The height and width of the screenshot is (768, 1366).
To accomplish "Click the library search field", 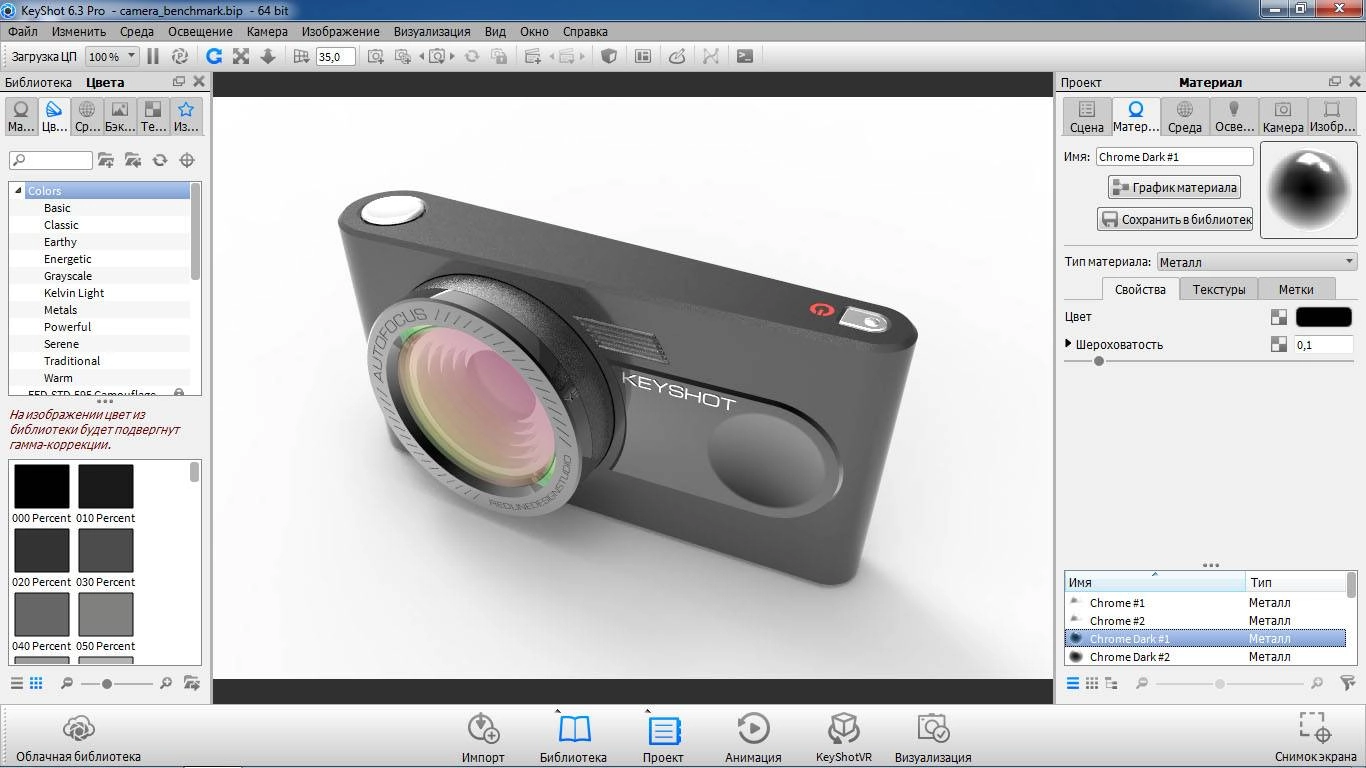I will coord(51,160).
